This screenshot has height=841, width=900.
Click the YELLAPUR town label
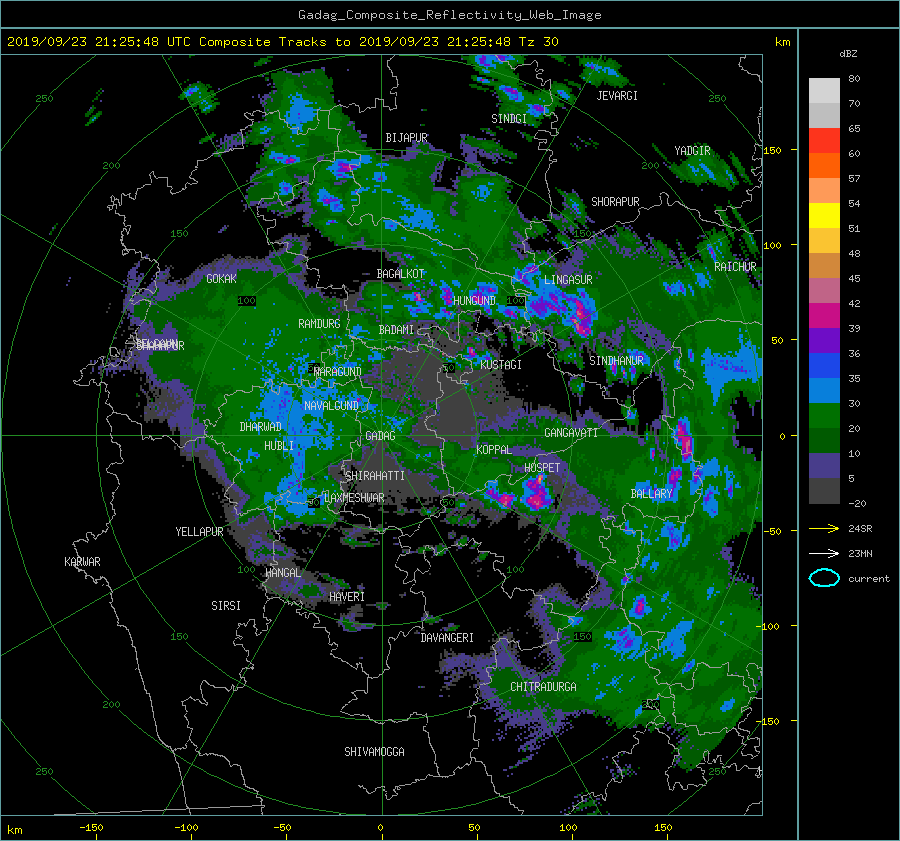point(199,532)
